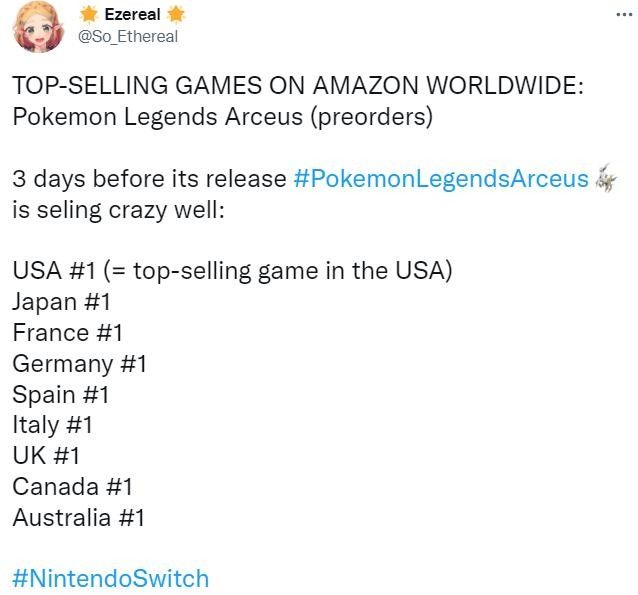Select the France #1 line
638x595 pixels.
67,332
